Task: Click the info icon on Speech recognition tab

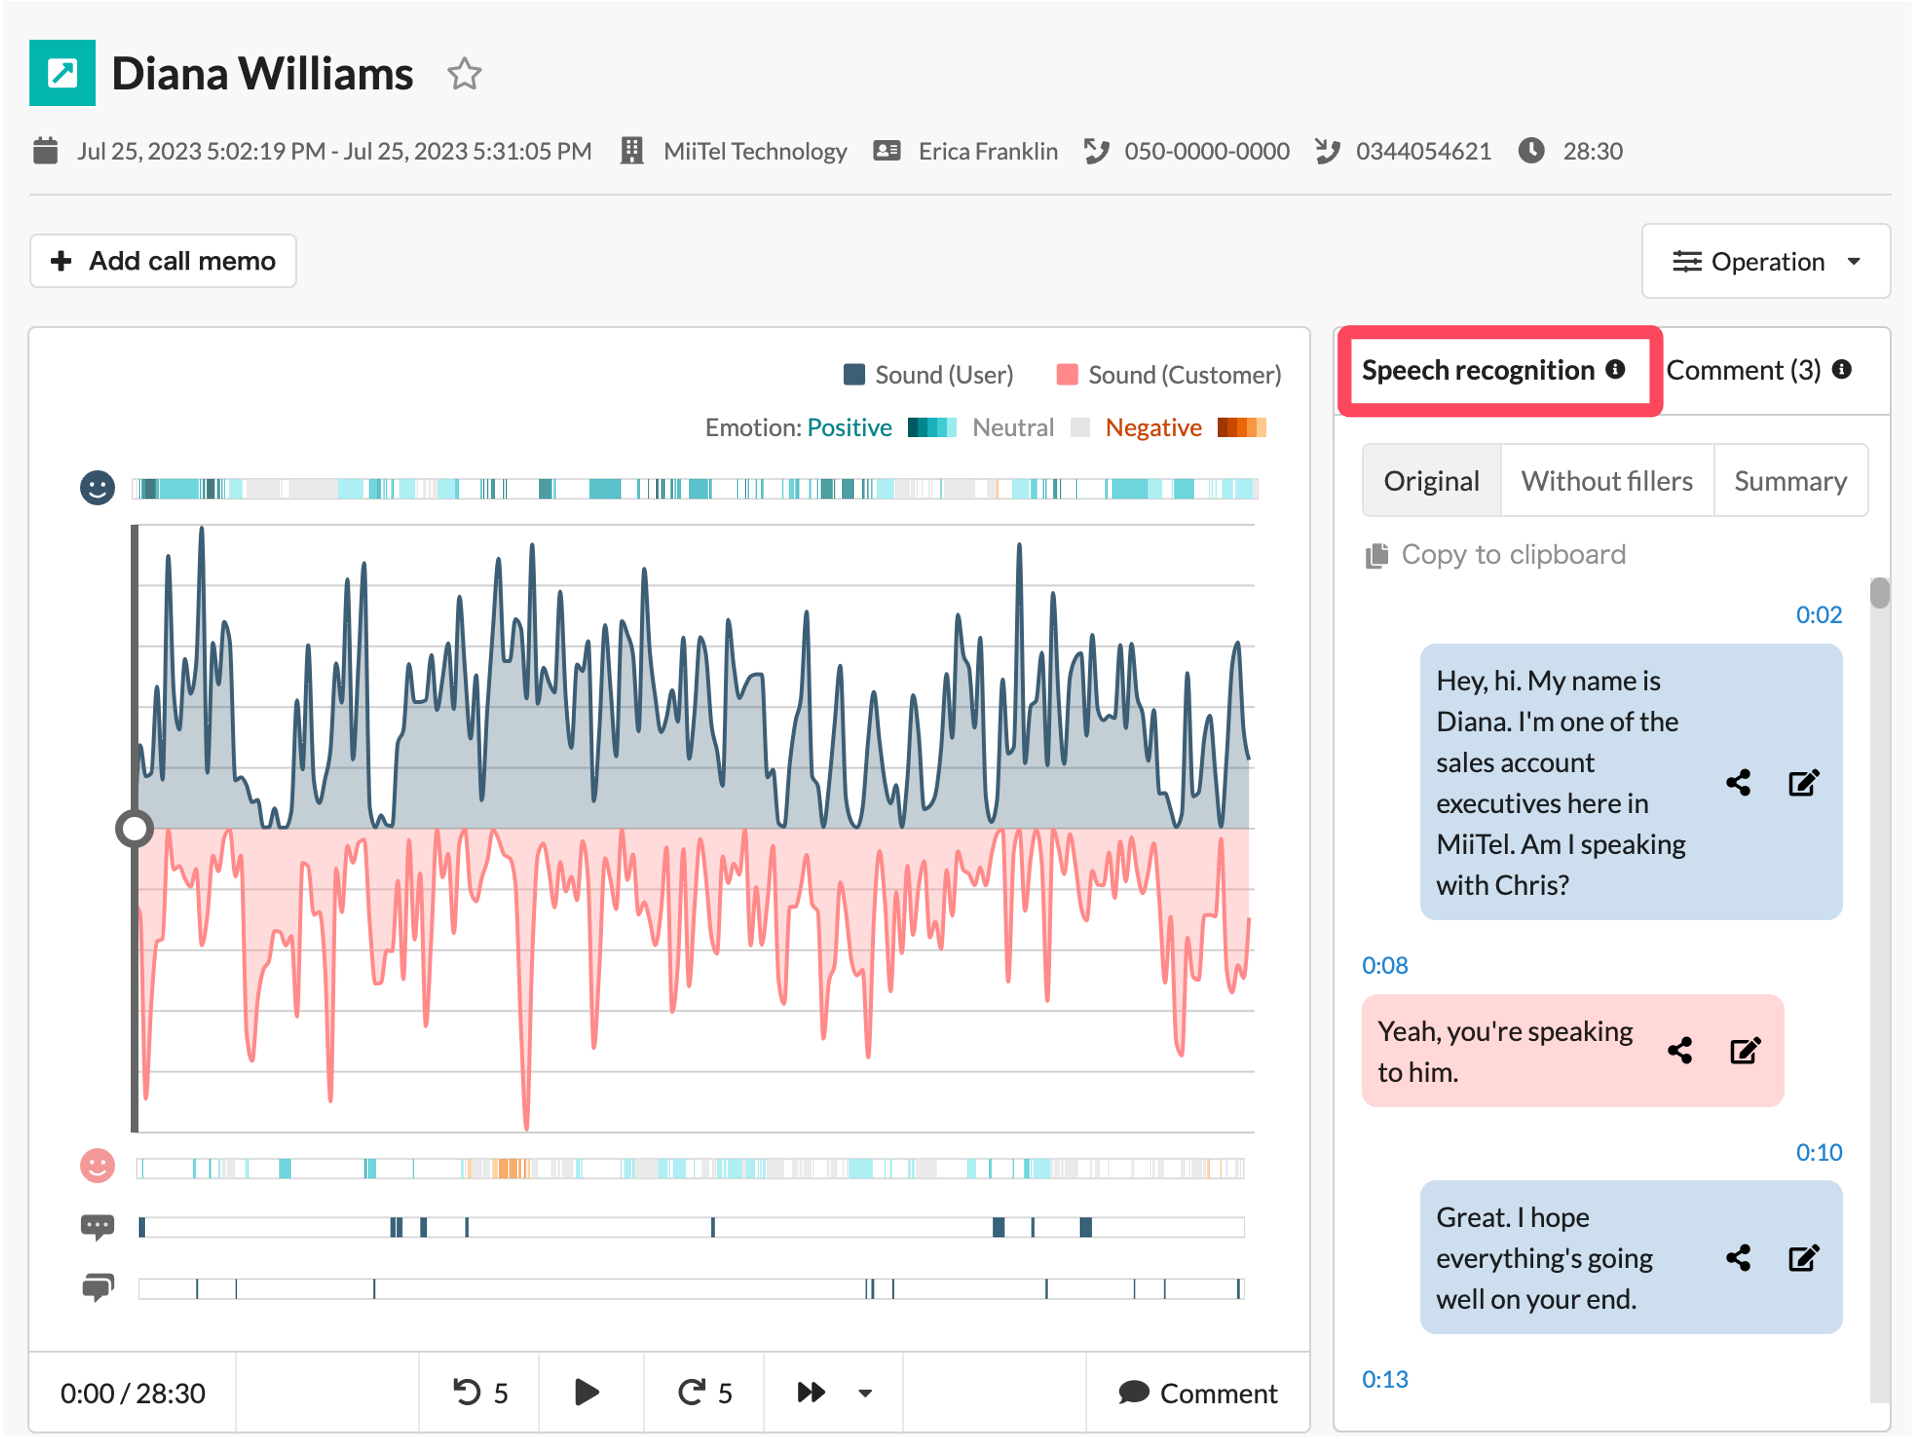Action: [x=1615, y=369]
